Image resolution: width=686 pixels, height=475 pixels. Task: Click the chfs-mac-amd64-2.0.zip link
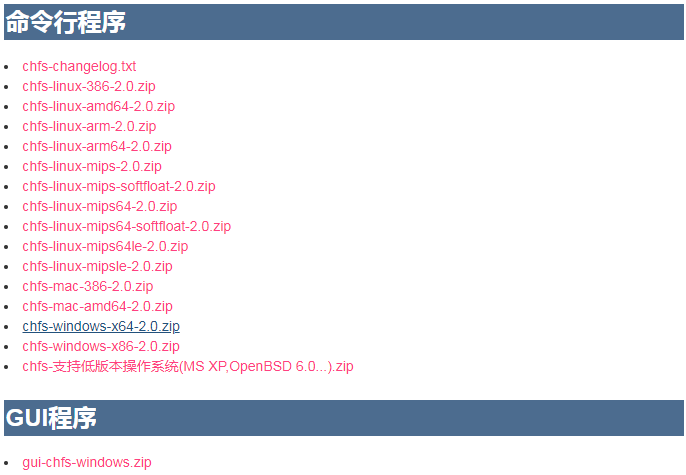coord(97,307)
